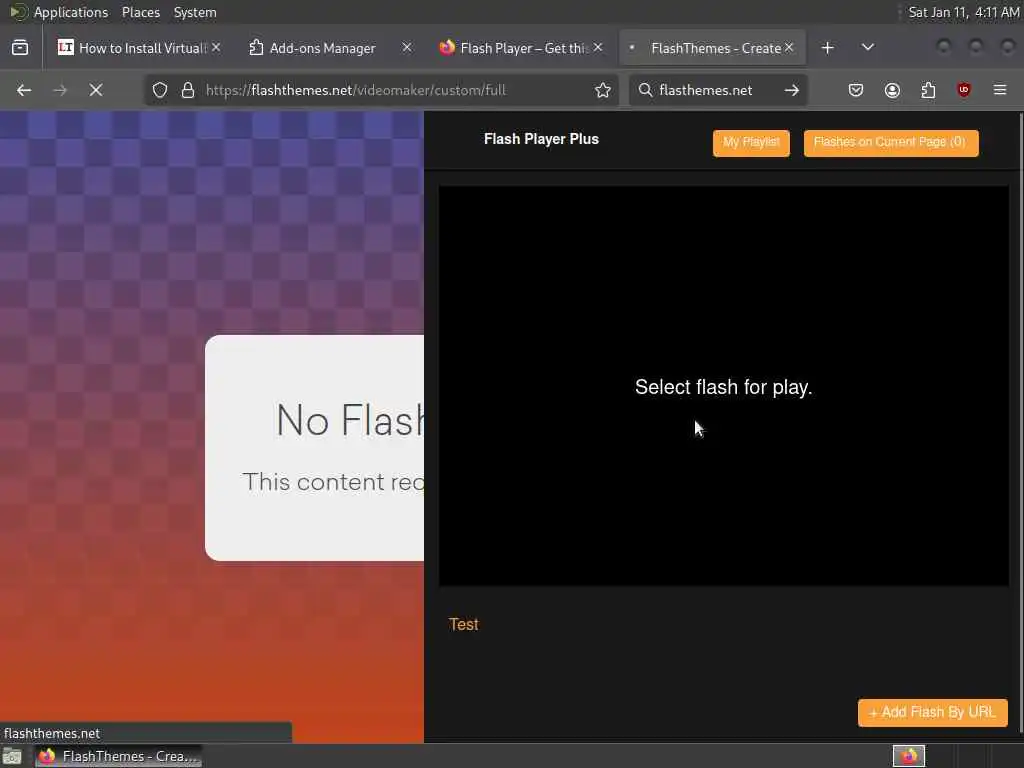Open the Places menu

click(141, 12)
